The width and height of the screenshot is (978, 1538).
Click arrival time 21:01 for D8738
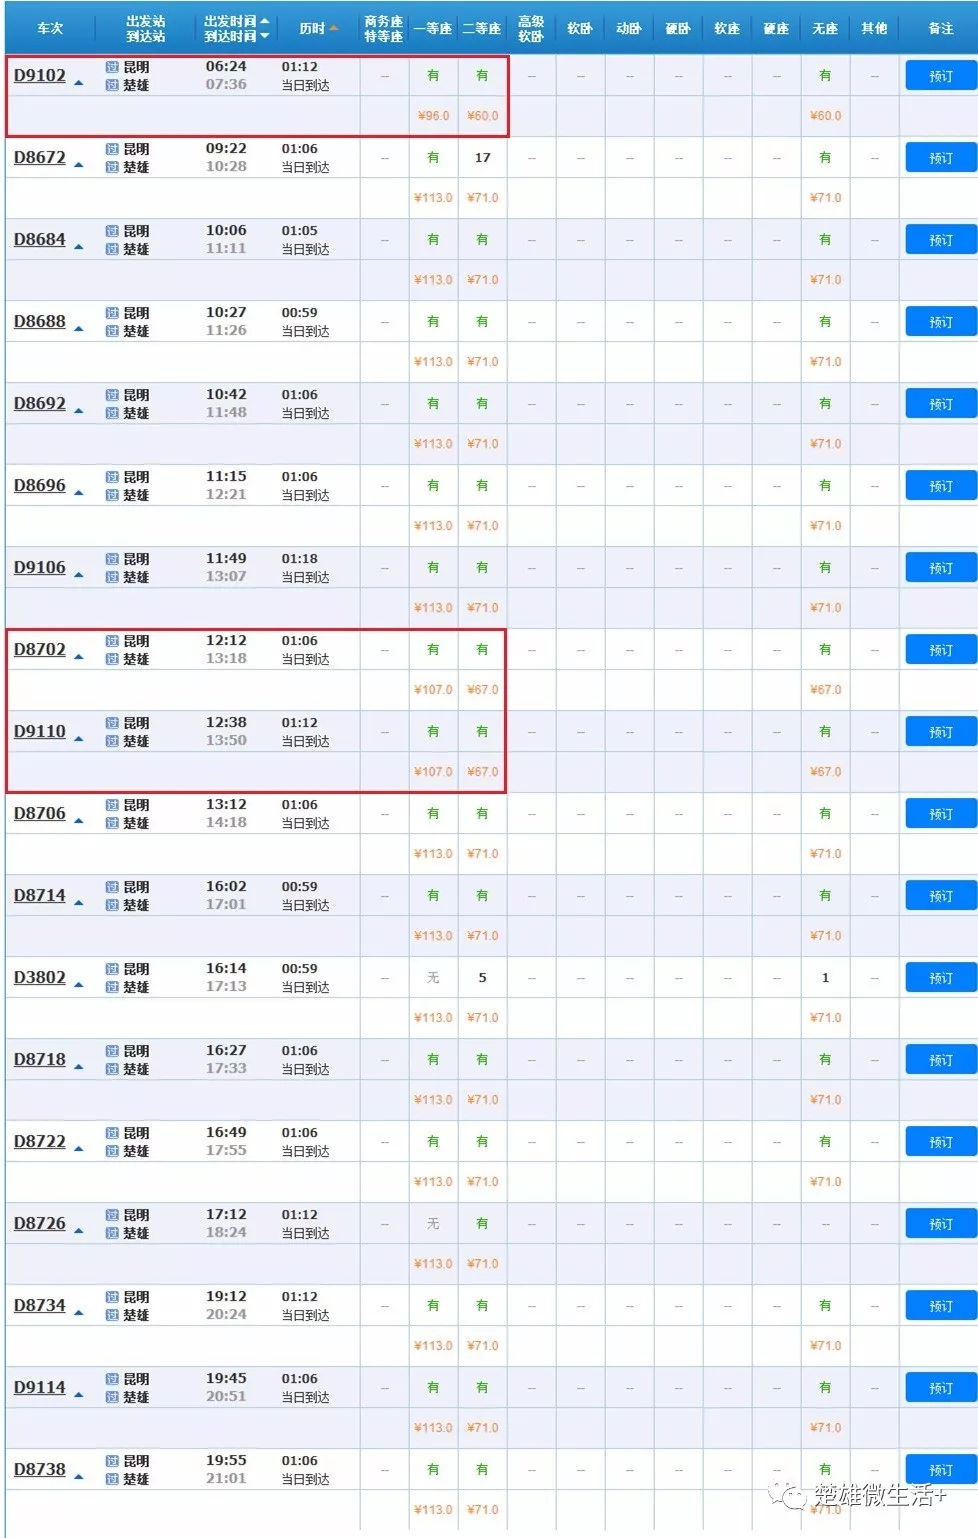226,1479
